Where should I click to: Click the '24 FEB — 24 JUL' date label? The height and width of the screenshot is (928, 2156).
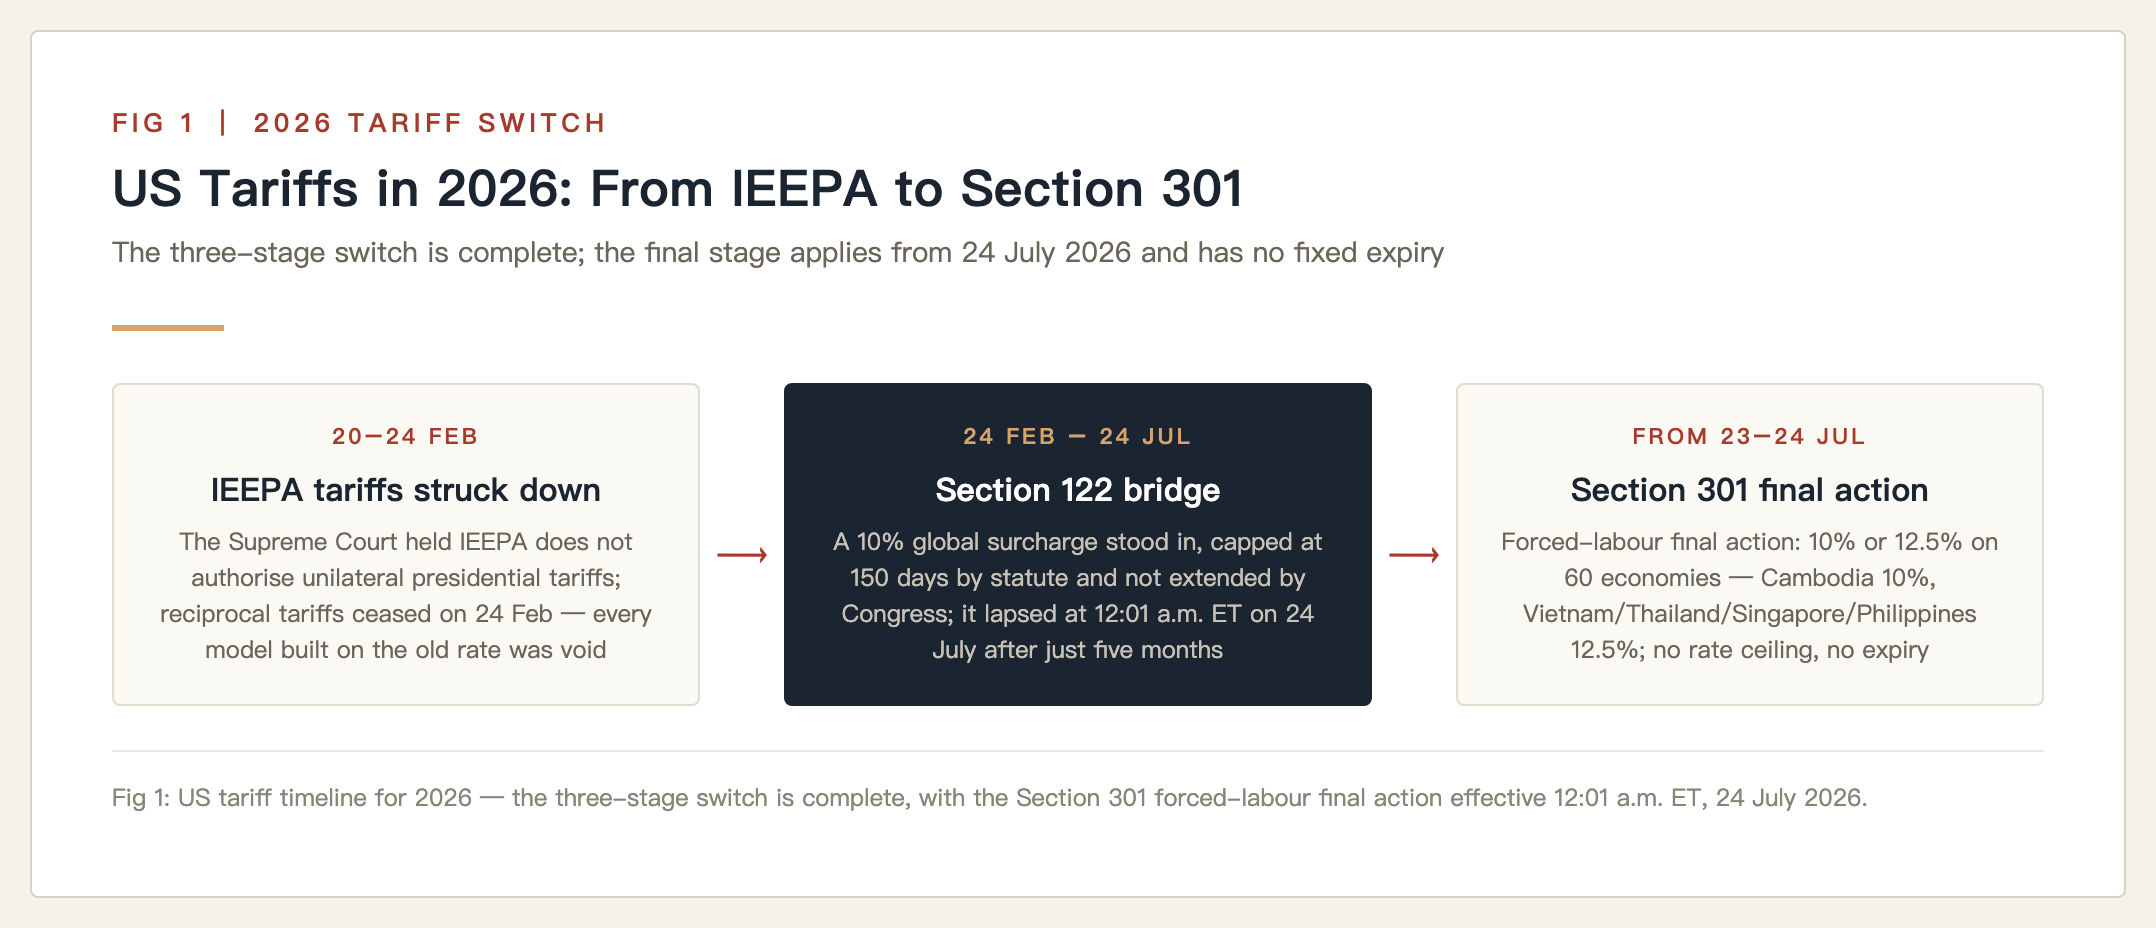[x=1078, y=436]
